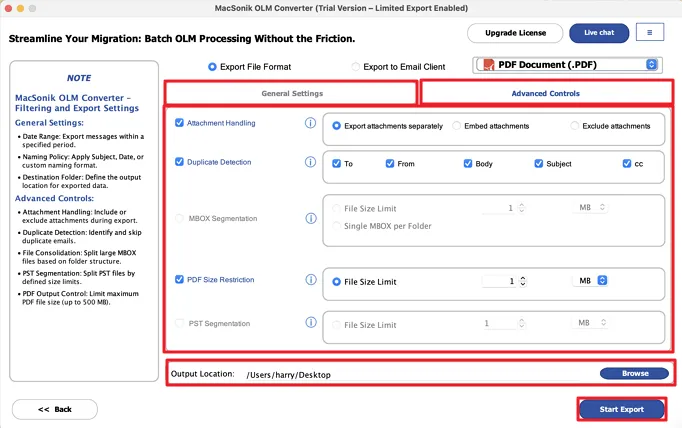Click PDF size limit value field

point(499,281)
